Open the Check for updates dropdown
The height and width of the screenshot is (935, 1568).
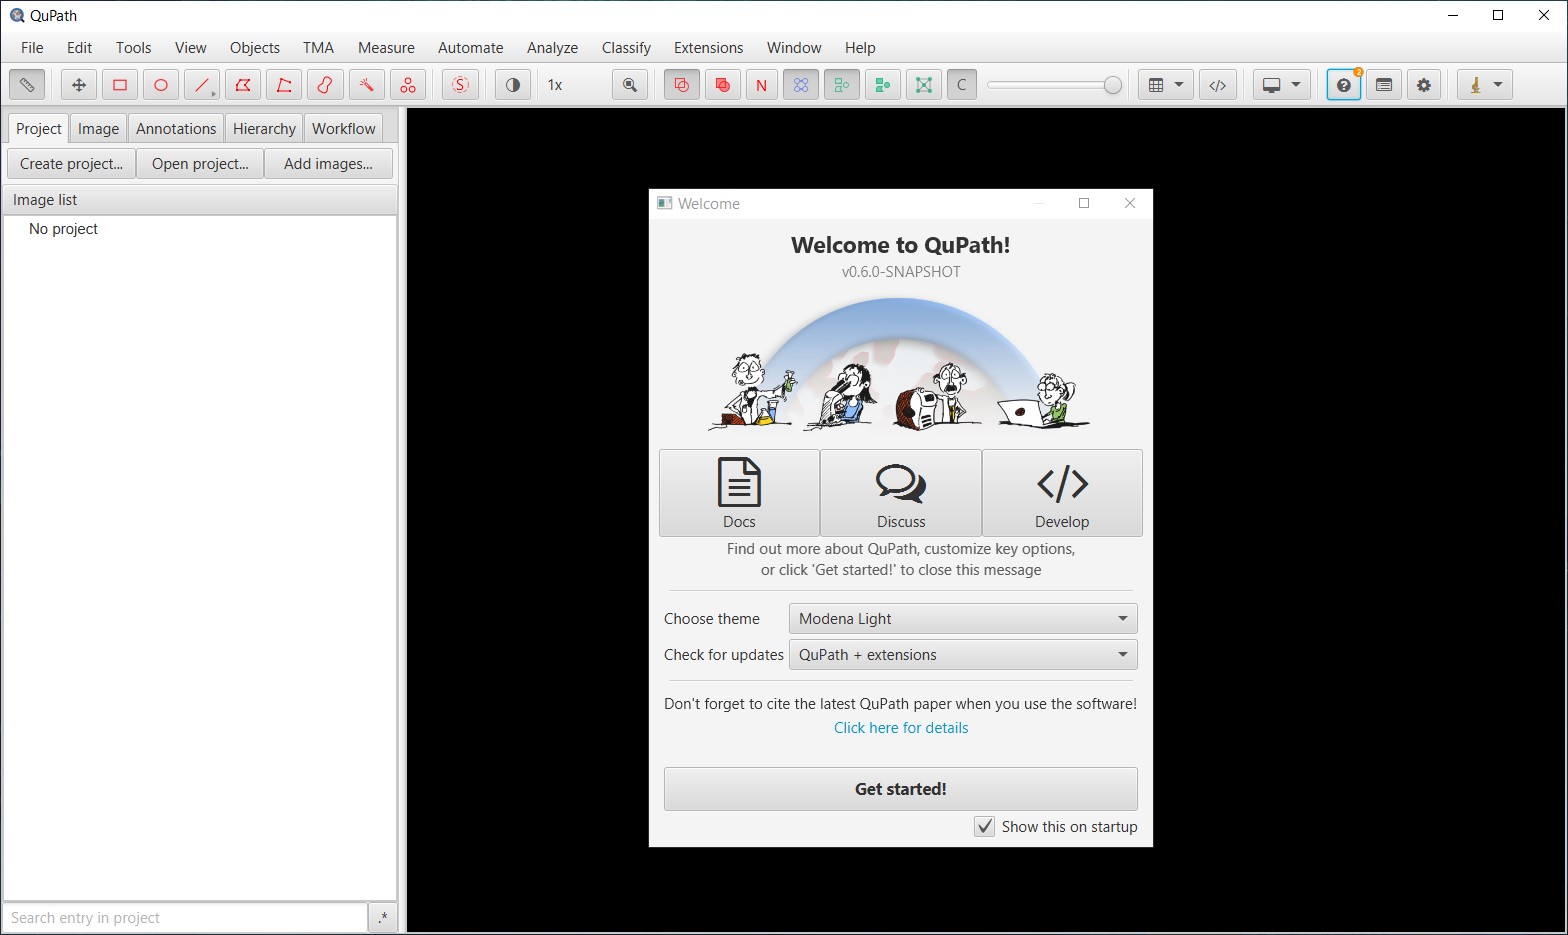963,655
